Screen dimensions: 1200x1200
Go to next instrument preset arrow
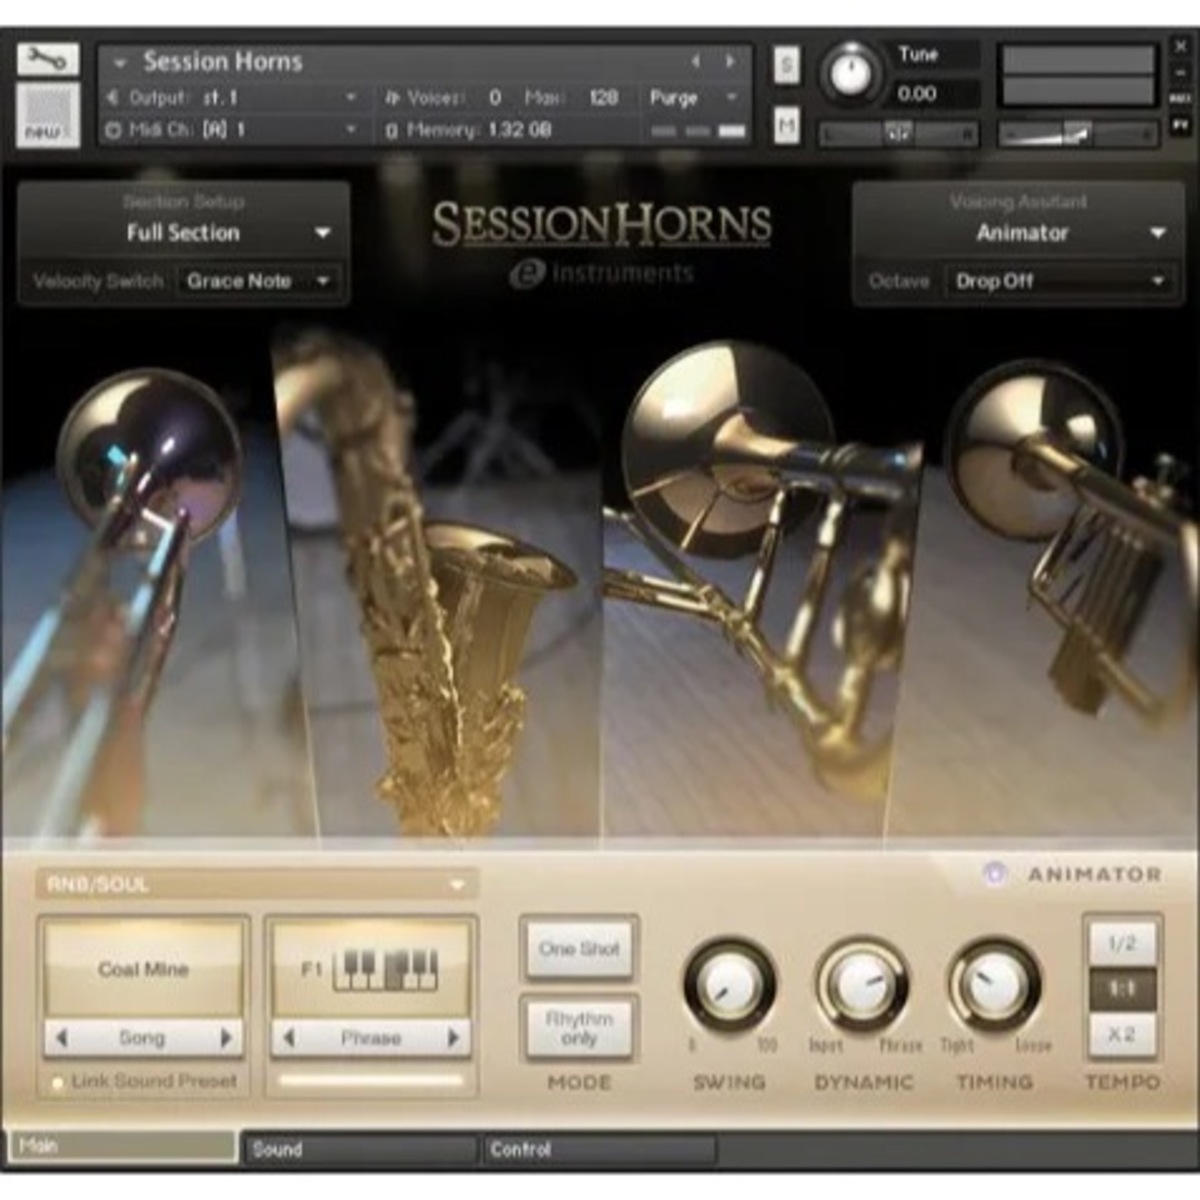click(730, 62)
